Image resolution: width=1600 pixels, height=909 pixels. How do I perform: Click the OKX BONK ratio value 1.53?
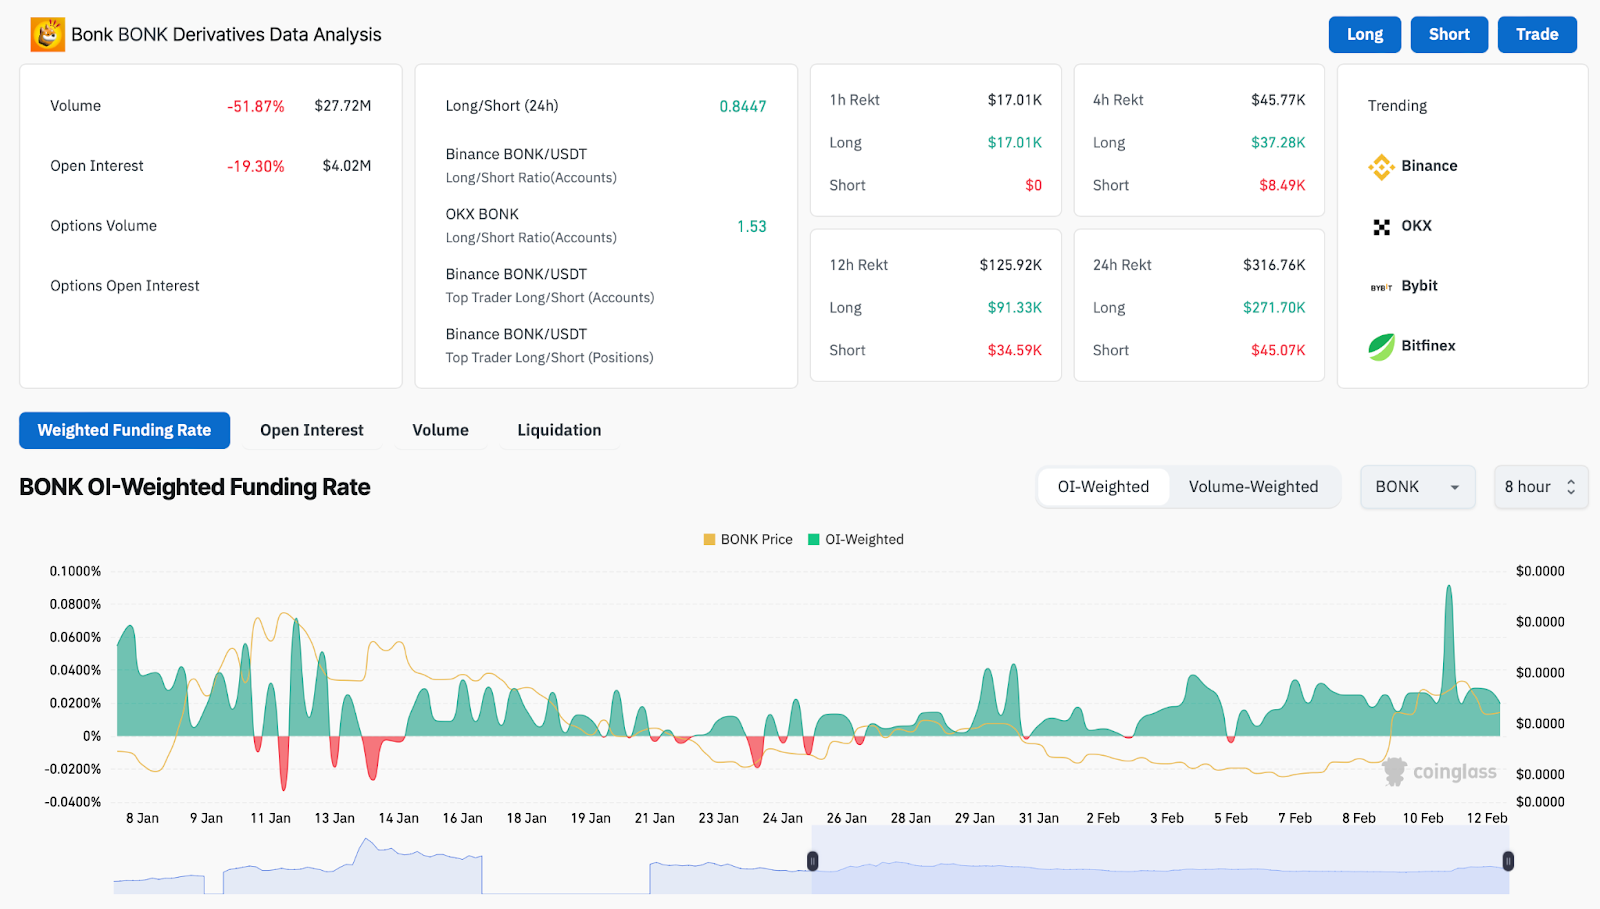752,226
